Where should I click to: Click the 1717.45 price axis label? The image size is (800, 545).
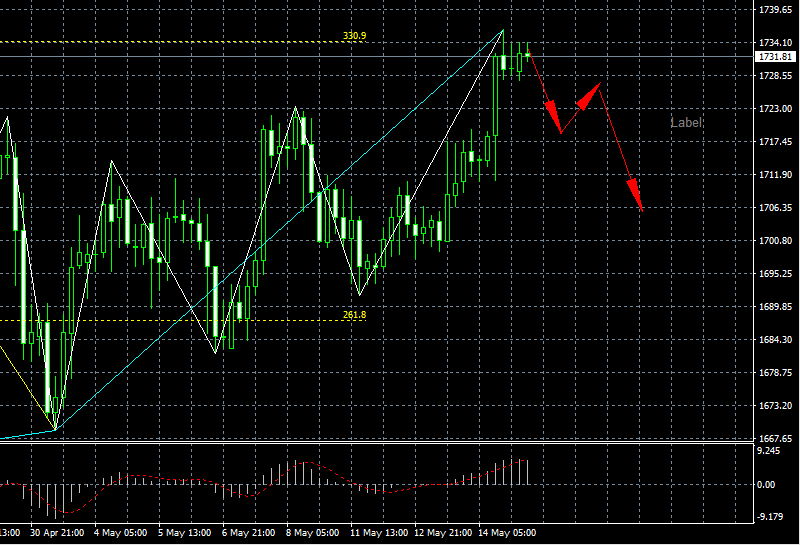[776, 142]
